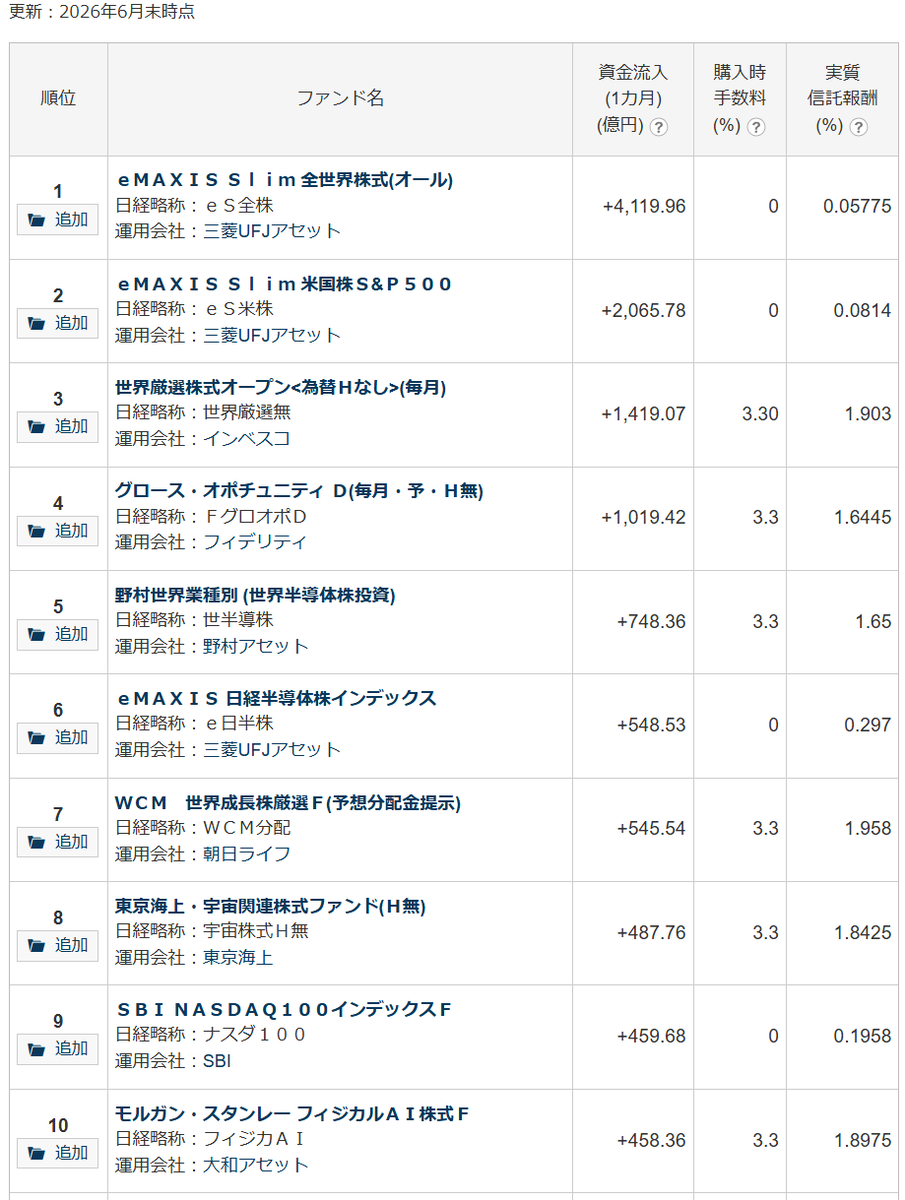Click 運用会社:朝日ライフ text
This screenshot has width=905, height=1200.
pyautogui.click(x=203, y=854)
